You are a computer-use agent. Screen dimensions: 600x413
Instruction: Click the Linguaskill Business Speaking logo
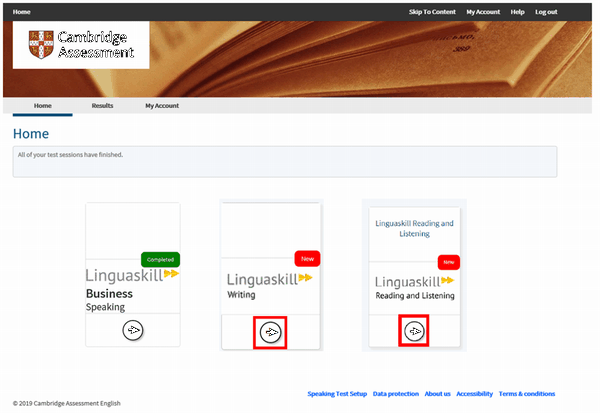[132, 290]
